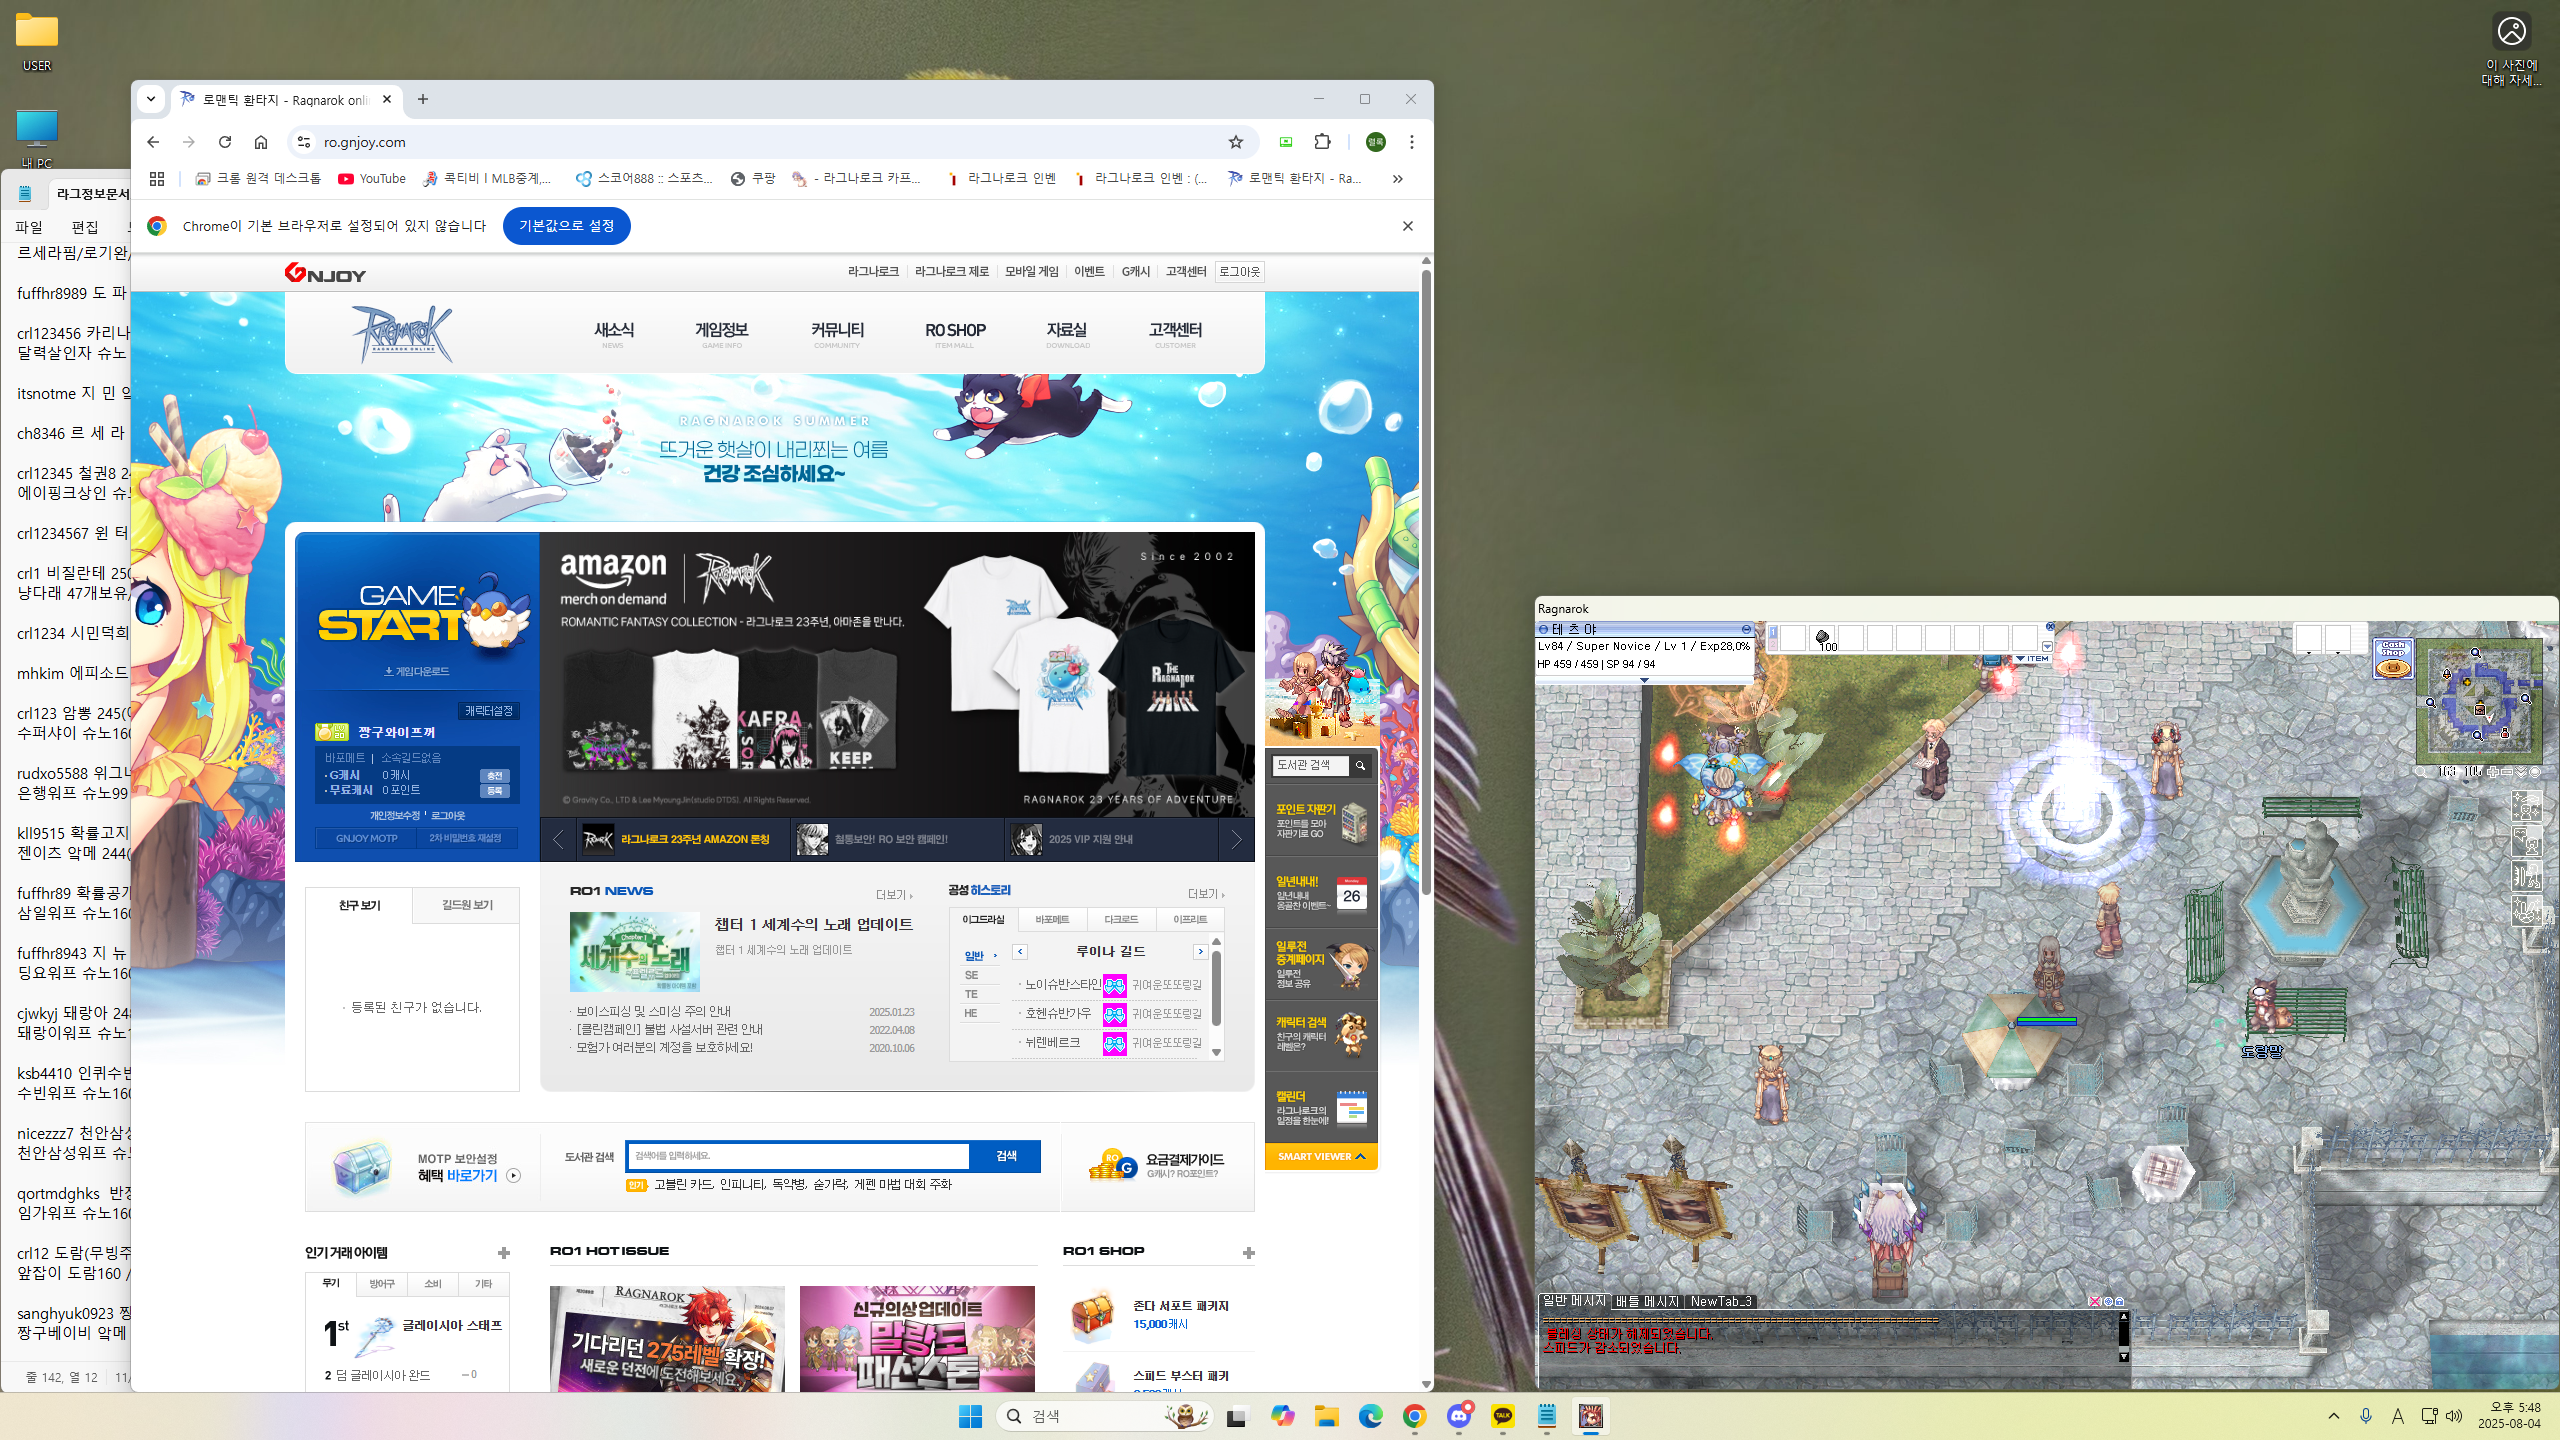Select the NewTab_3 chat tab
The height and width of the screenshot is (1440, 2560).
tap(1720, 1301)
